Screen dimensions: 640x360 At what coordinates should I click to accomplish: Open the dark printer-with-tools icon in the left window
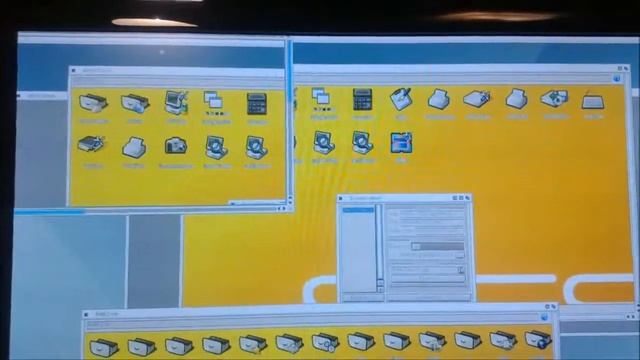[x=91, y=144]
